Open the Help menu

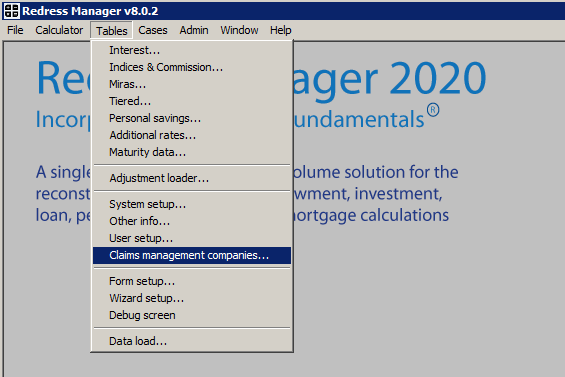[280, 30]
